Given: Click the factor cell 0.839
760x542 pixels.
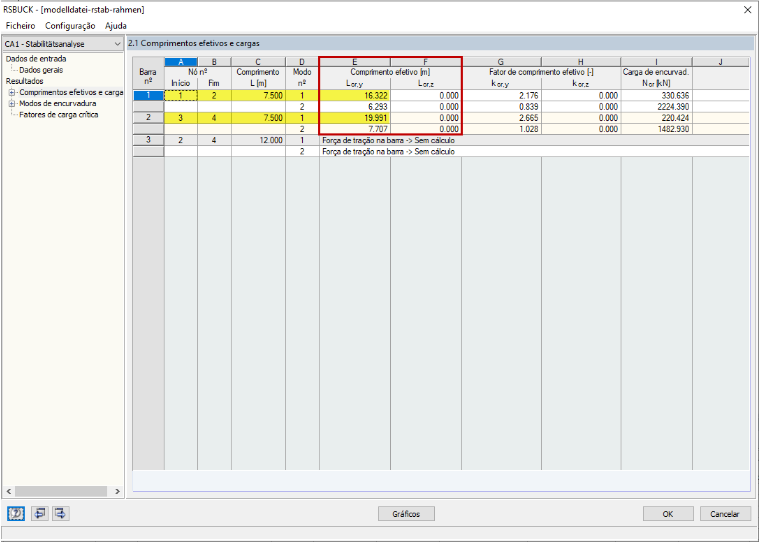Looking at the screenshot, I should (x=502, y=107).
